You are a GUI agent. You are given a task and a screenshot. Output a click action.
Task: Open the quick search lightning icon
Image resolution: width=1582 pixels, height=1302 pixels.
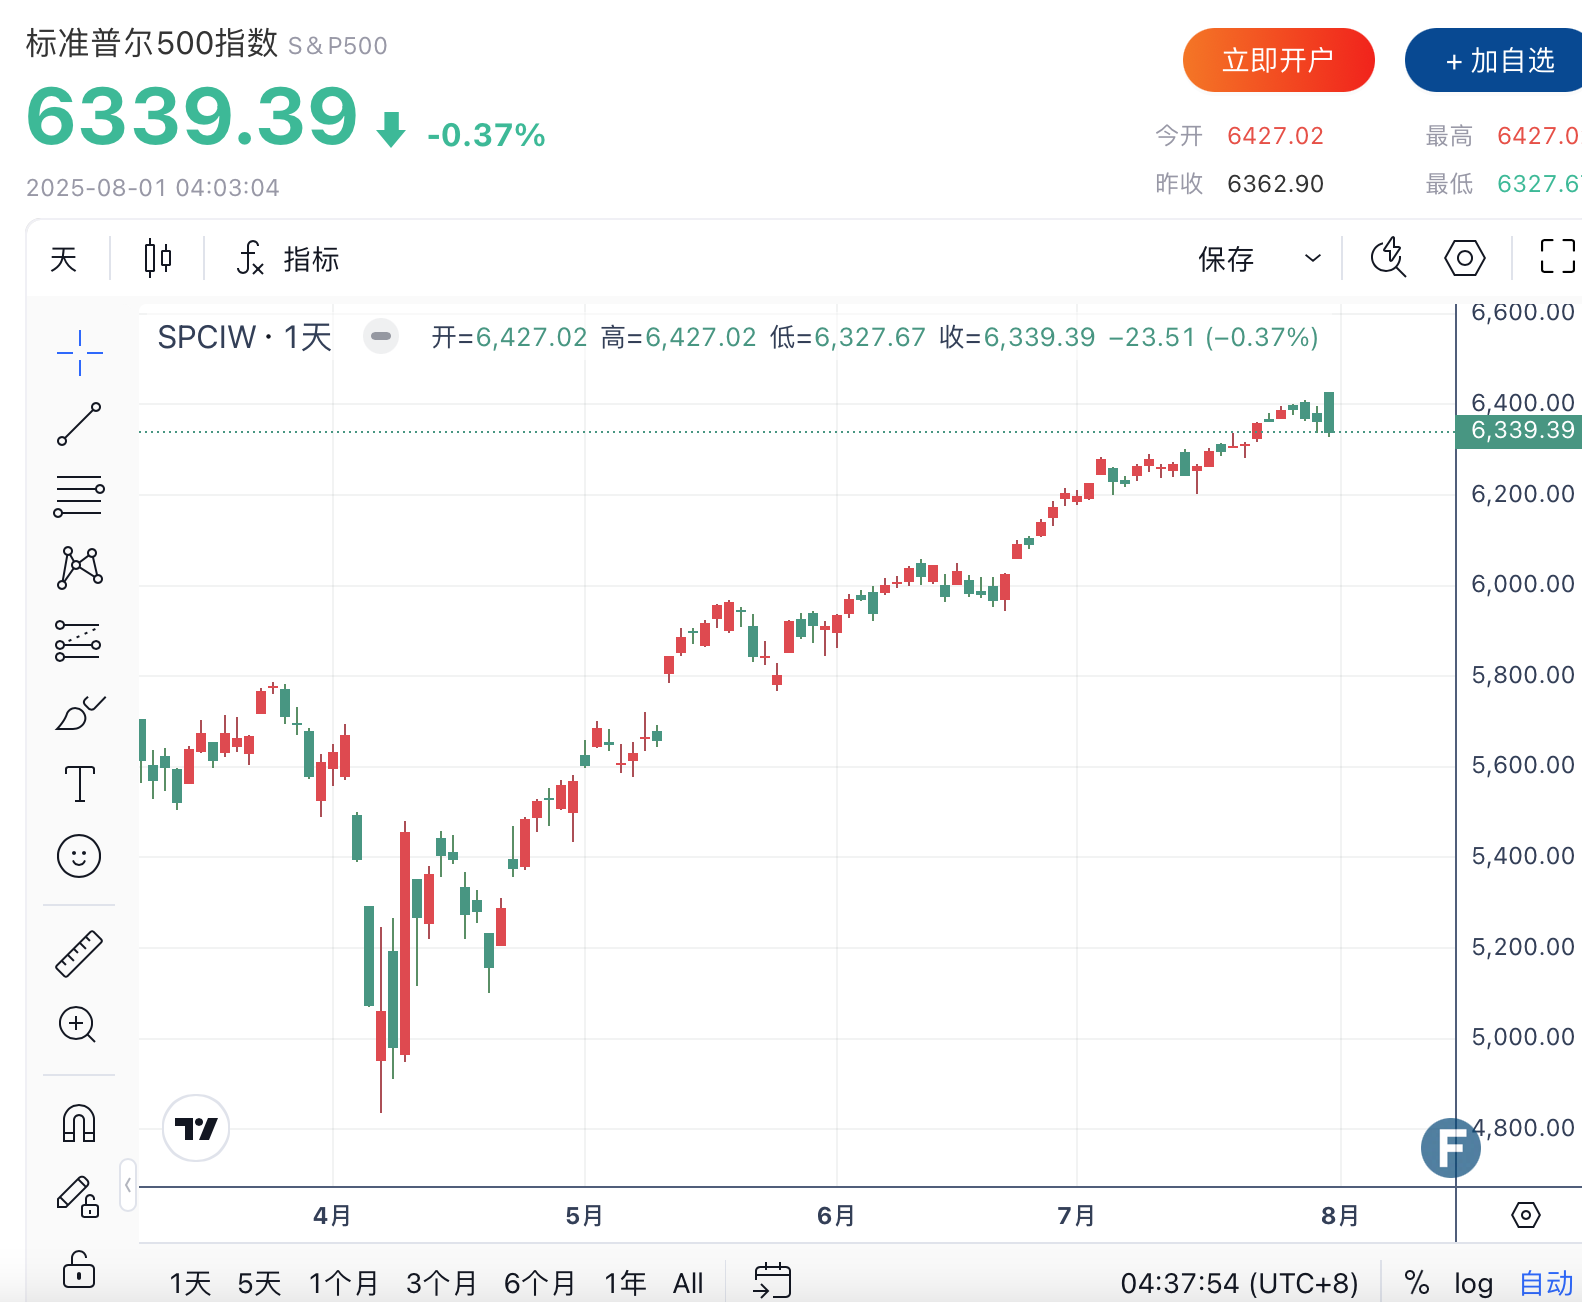pyautogui.click(x=1388, y=258)
